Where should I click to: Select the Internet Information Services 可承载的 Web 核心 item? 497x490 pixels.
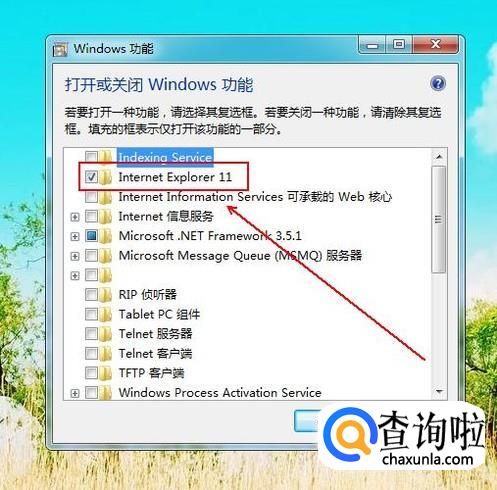click(x=255, y=197)
